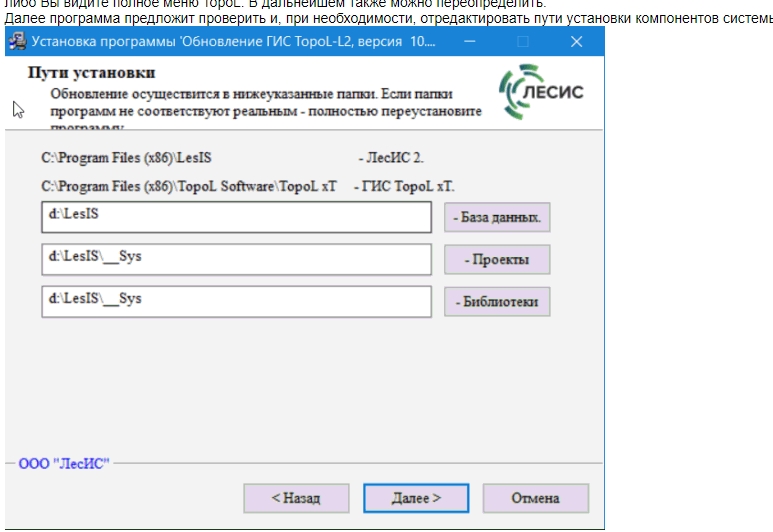Click the '- ЛесИС 2.' label

(391, 158)
